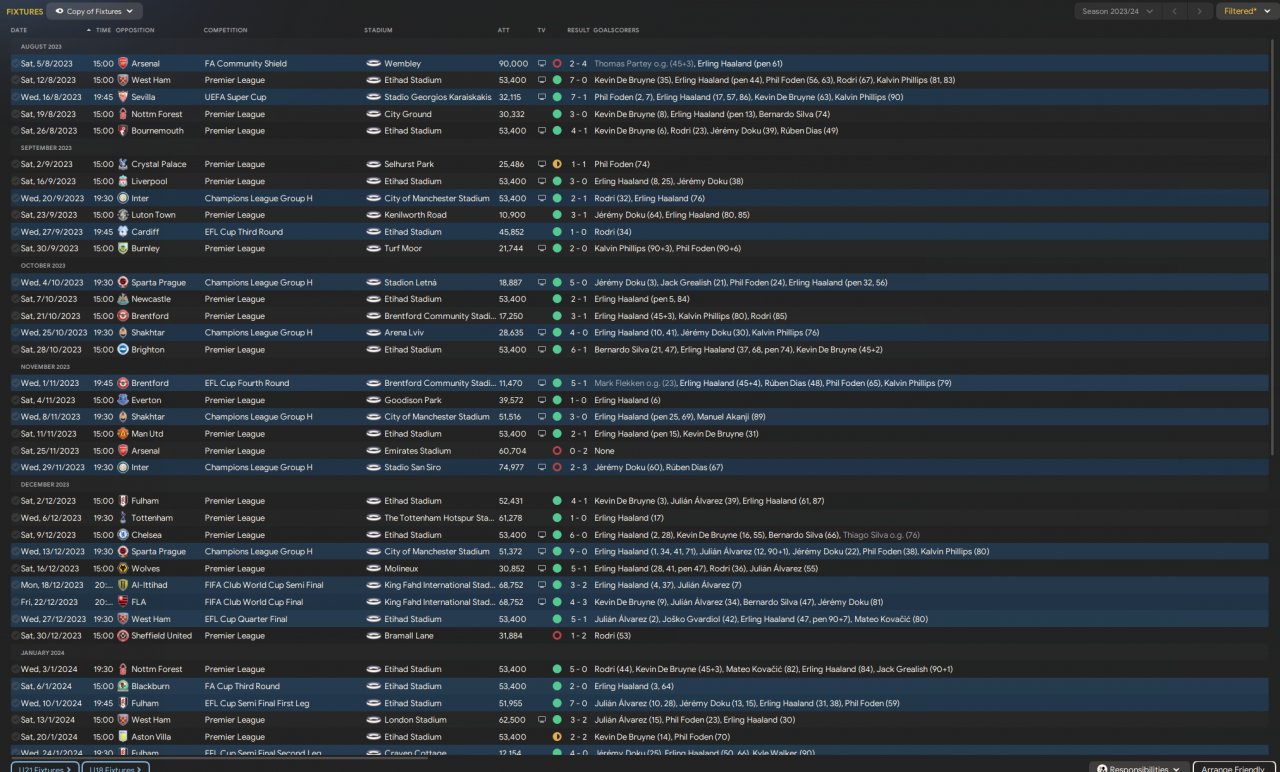Sort by the Competition column header

pyautogui.click(x=225, y=30)
